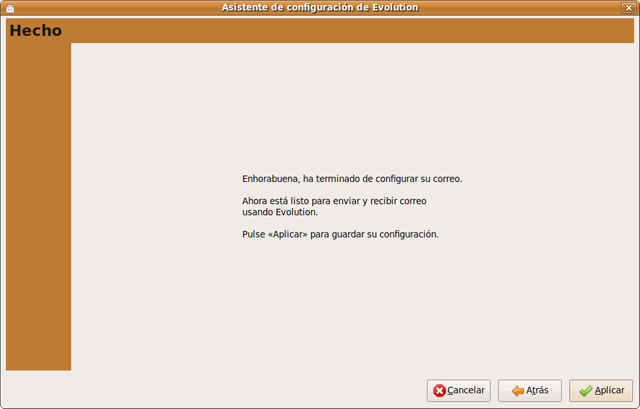Click the orange back arrow icon

pos(517,391)
